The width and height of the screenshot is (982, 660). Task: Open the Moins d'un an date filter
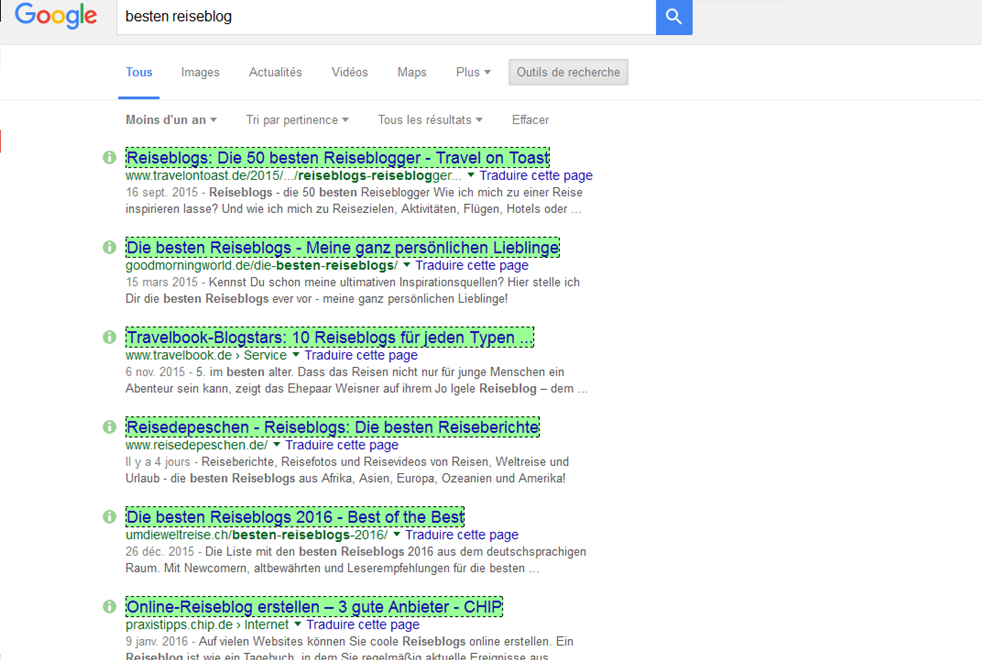(x=171, y=120)
